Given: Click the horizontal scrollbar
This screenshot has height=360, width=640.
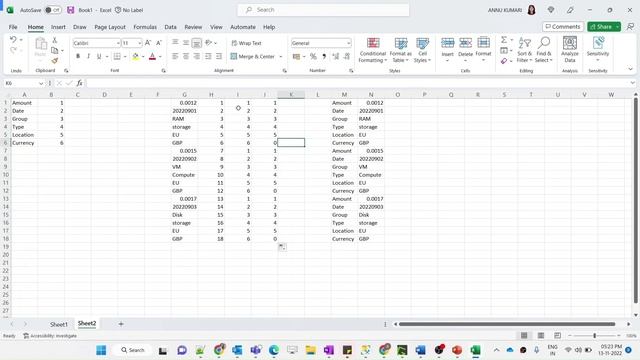Looking at the screenshot, I should coord(507,324).
